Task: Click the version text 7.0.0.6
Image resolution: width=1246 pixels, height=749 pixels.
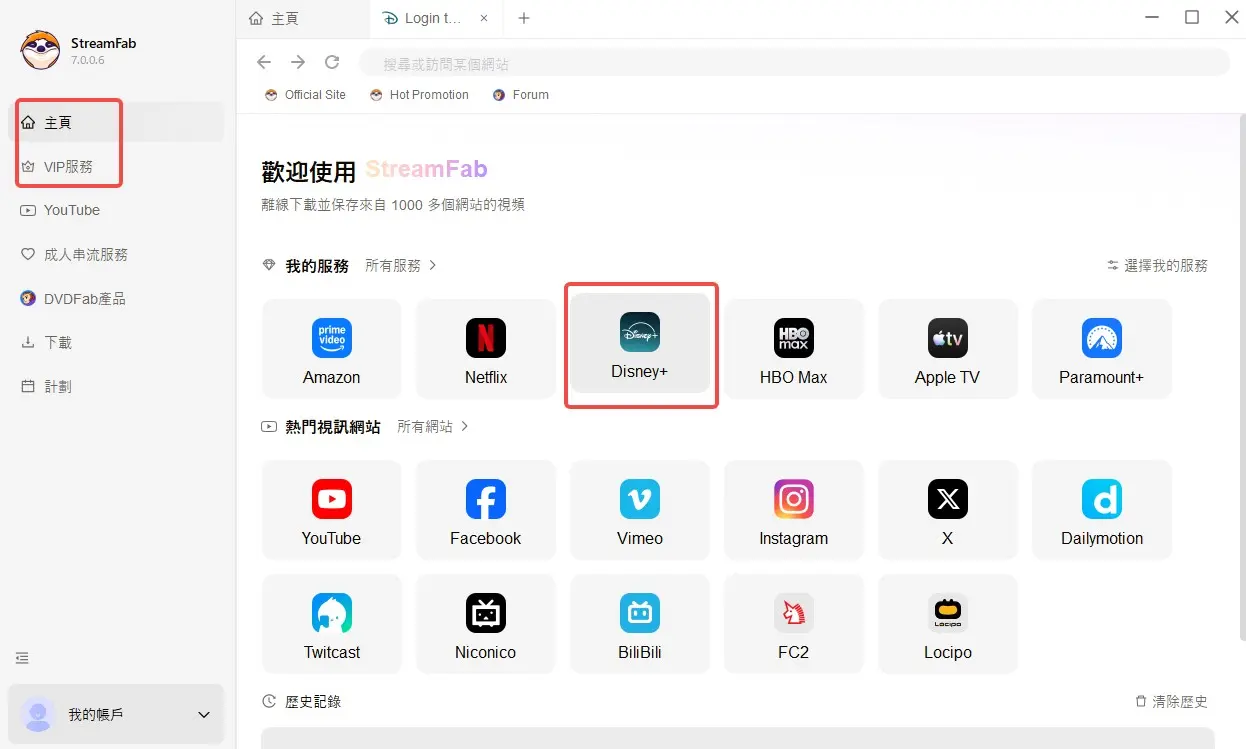Action: tap(88, 60)
